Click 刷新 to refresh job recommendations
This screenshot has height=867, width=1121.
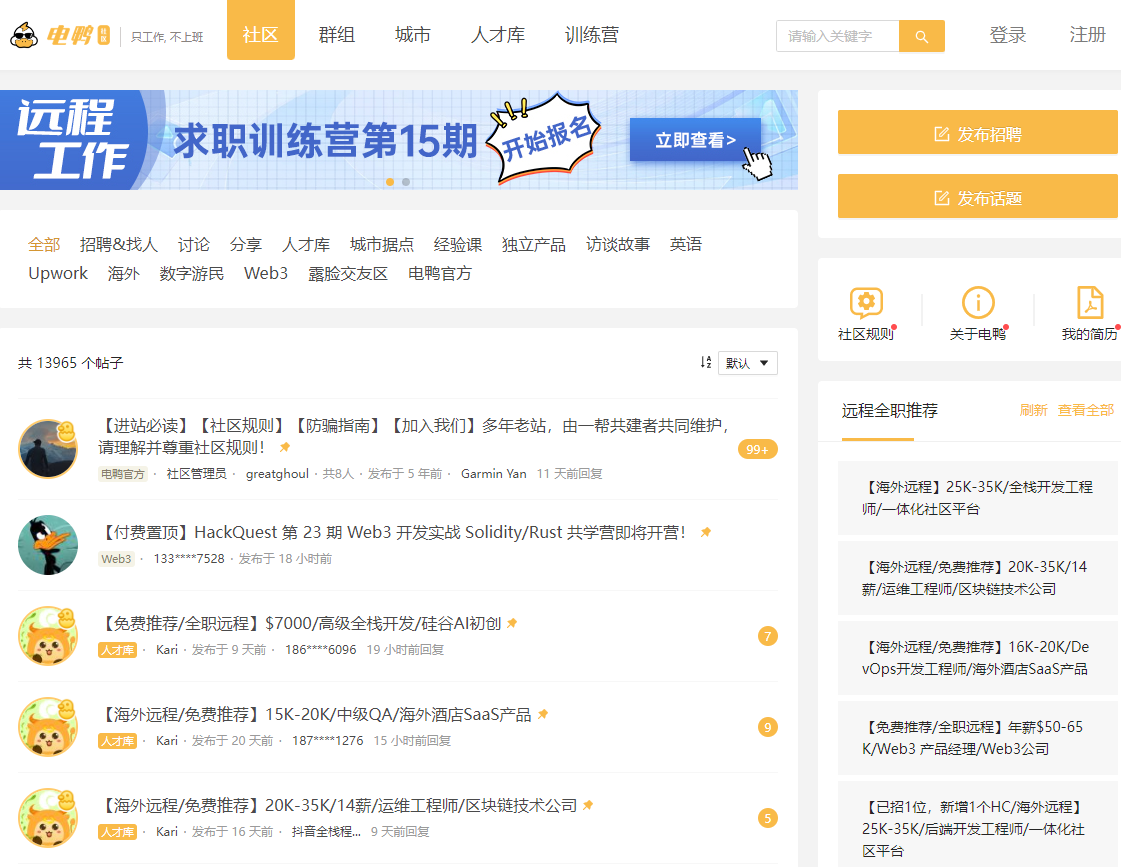1033,410
